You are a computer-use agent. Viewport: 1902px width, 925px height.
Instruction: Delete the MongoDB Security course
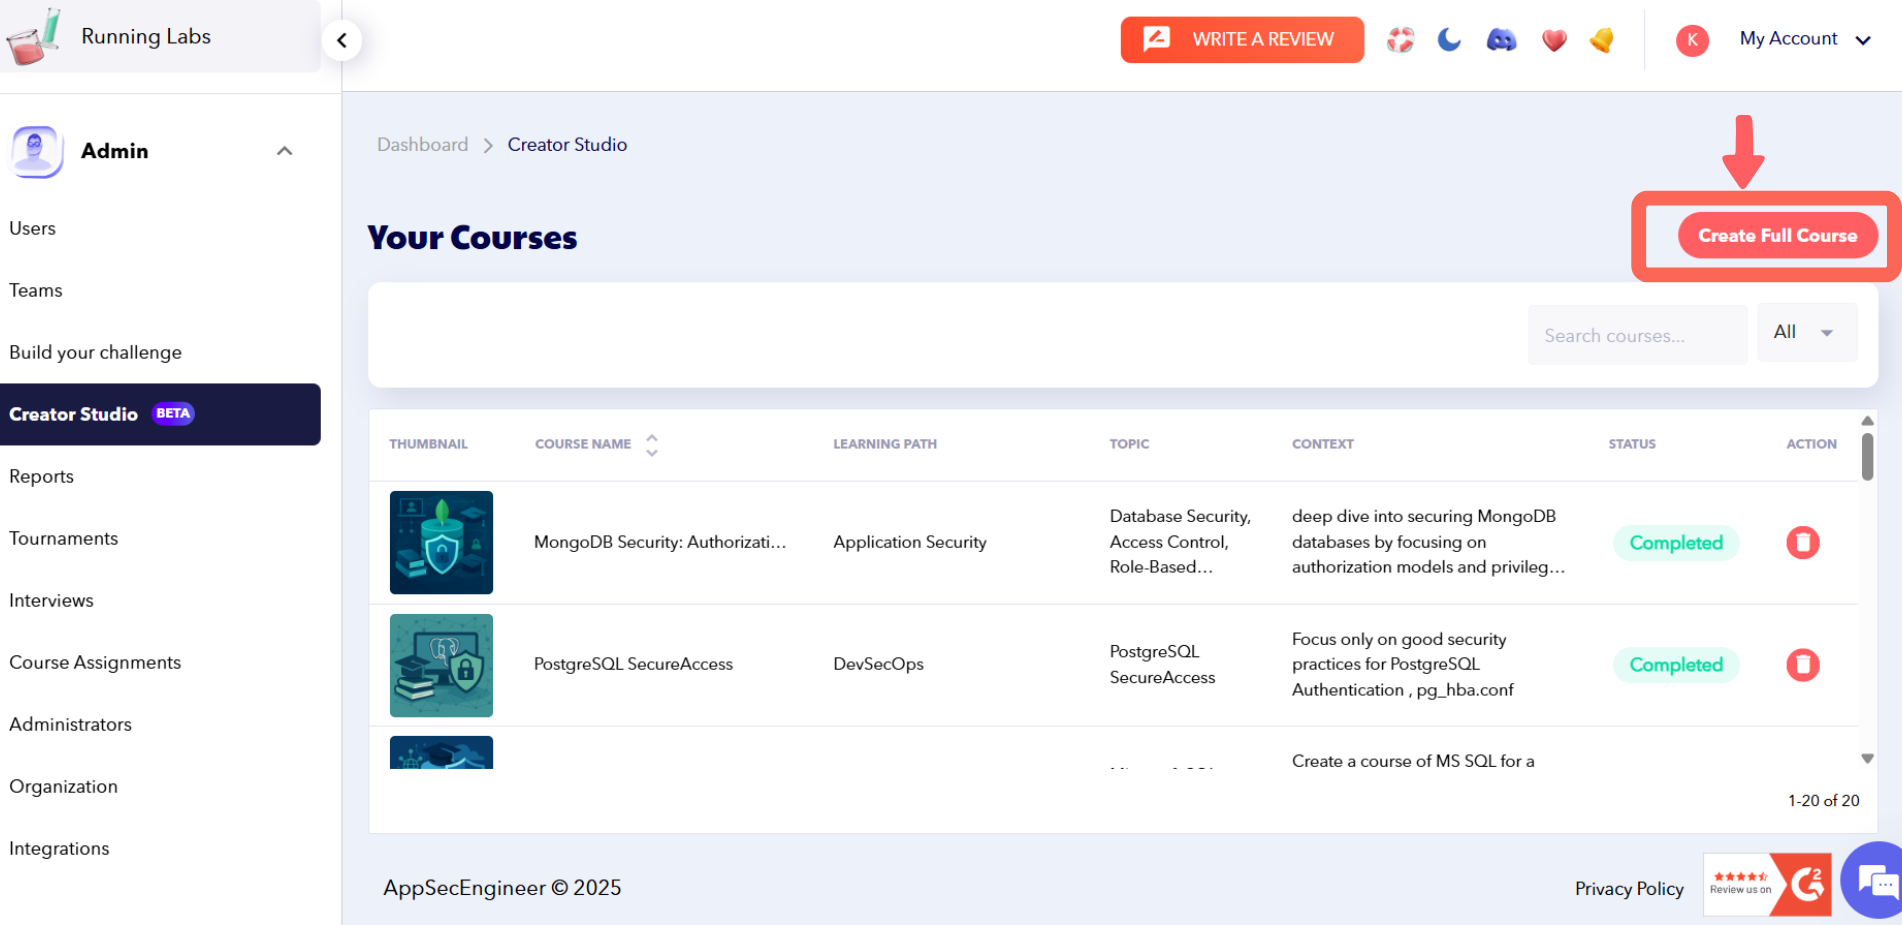[1802, 543]
